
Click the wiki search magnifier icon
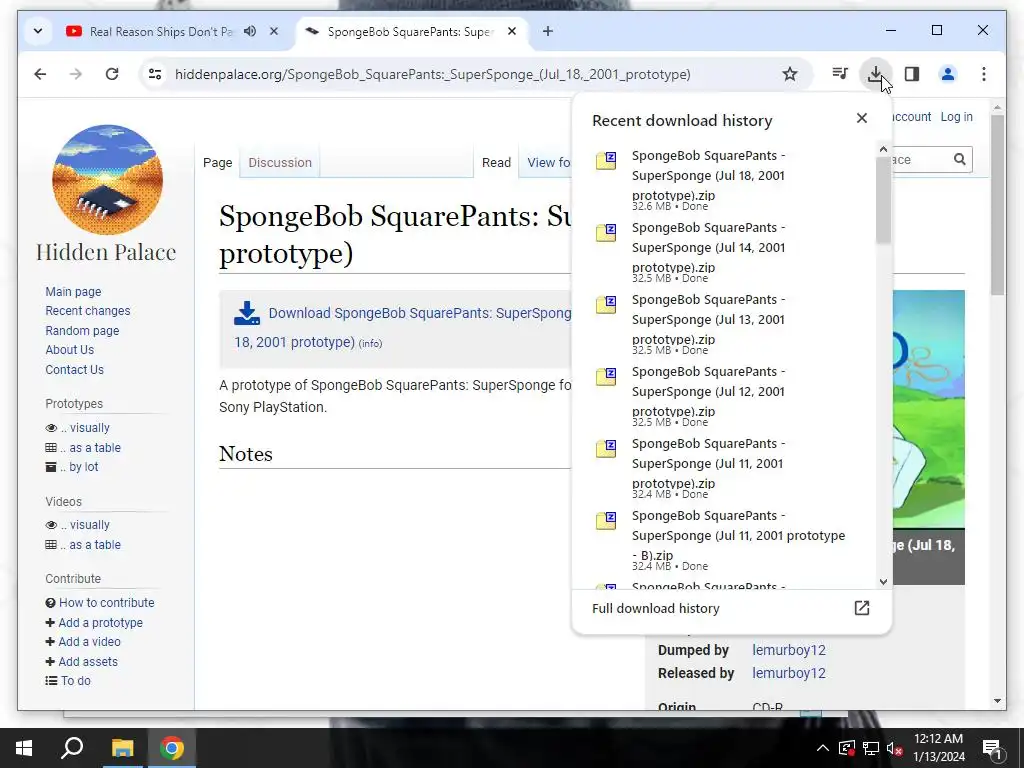(959, 159)
